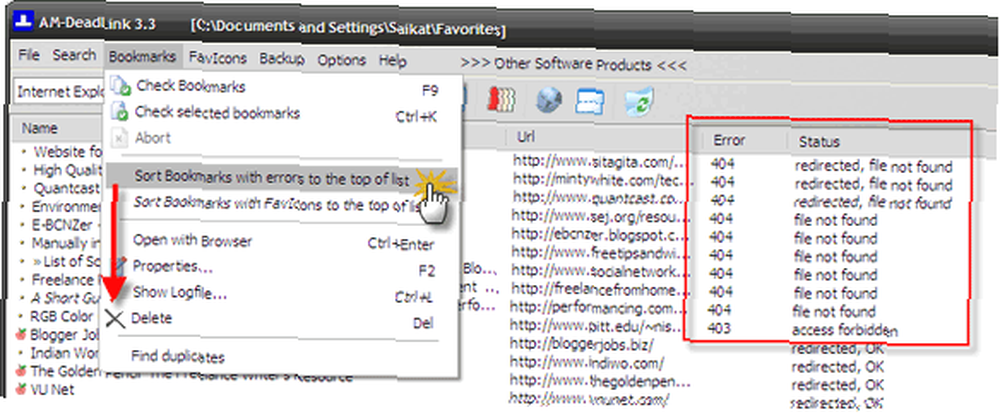Click Other Software Products link

tap(573, 64)
